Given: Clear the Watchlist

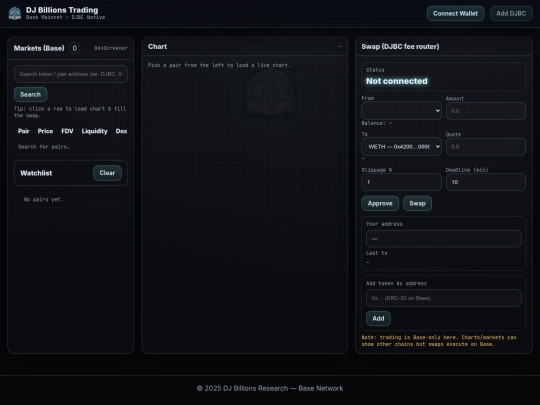Looking at the screenshot, I should click(x=107, y=173).
